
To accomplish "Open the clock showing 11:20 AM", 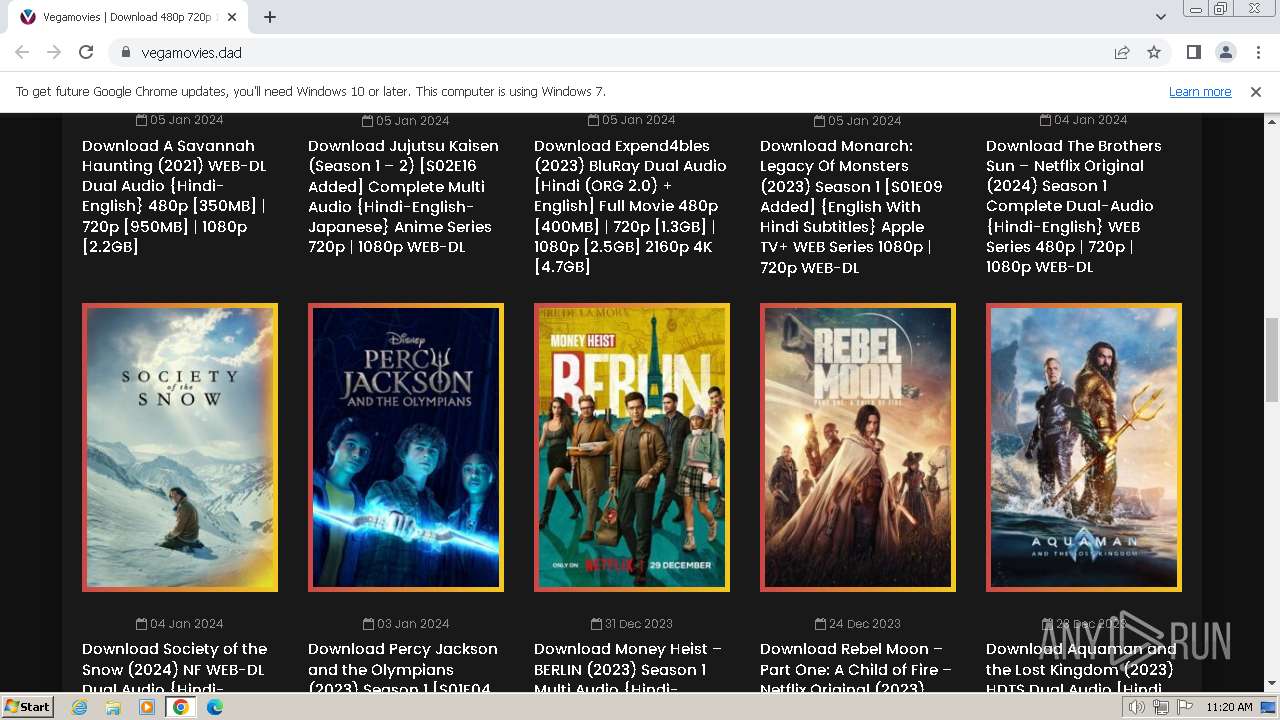I will point(1229,707).
